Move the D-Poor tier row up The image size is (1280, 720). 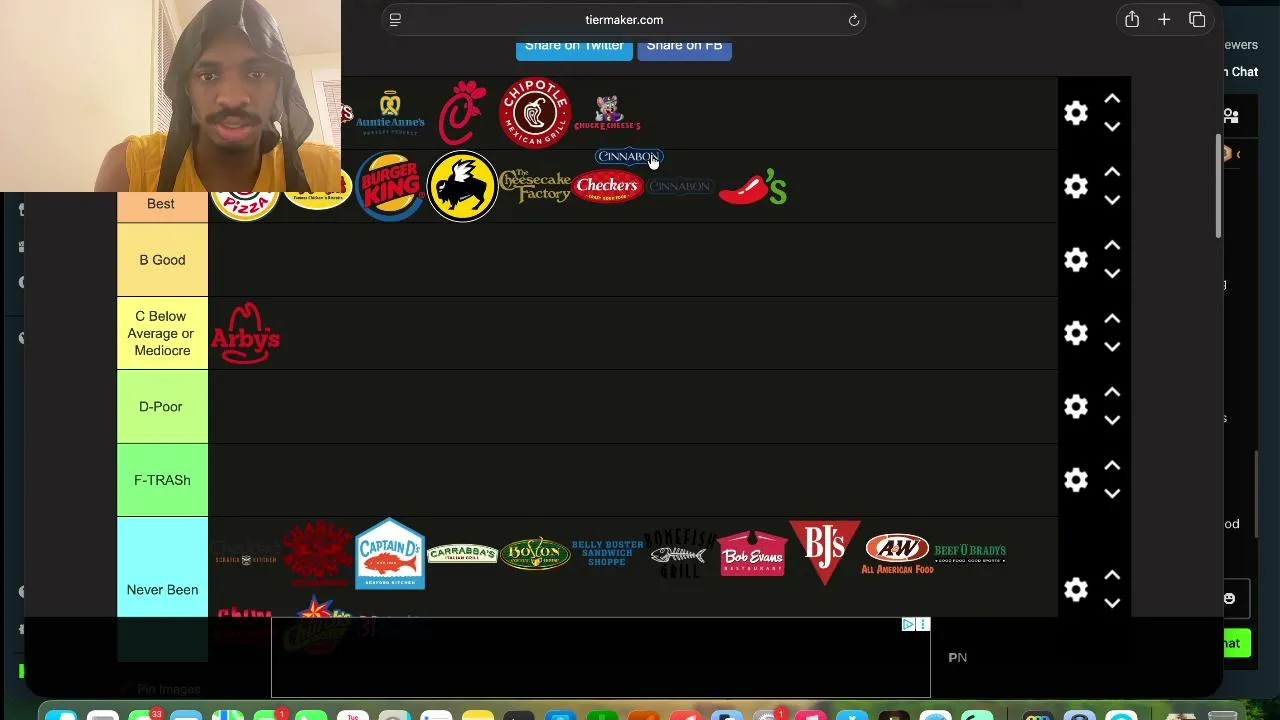tap(1112, 392)
